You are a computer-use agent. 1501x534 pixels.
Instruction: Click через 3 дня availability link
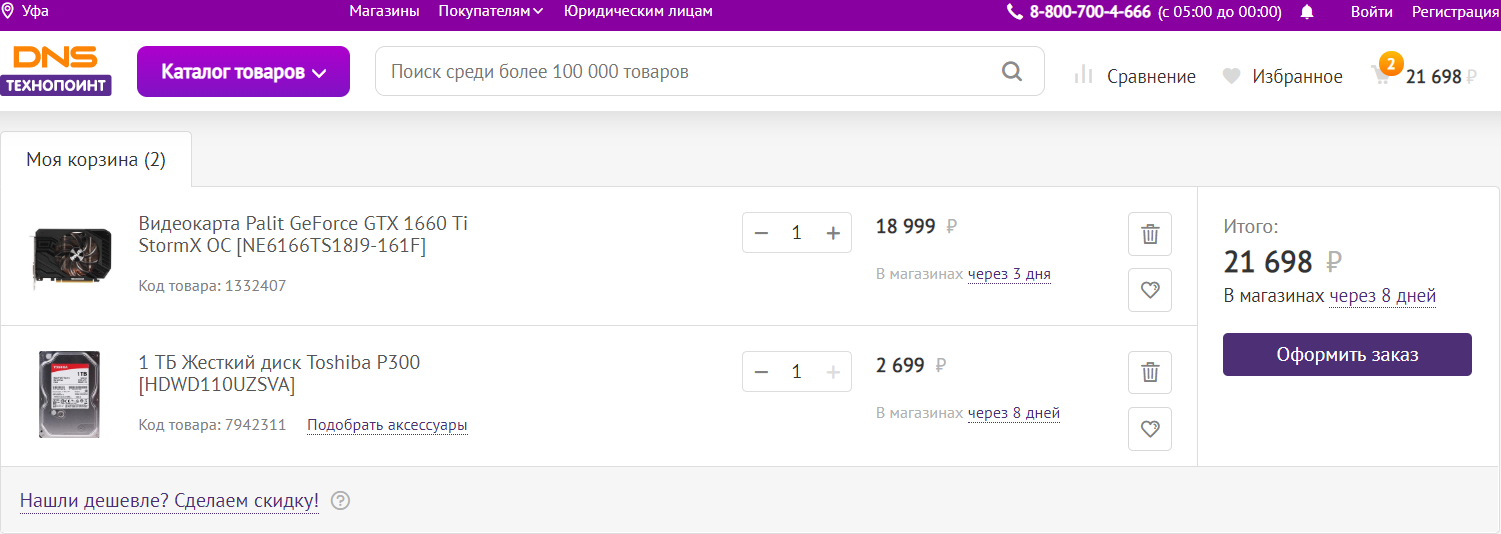pyautogui.click(x=1009, y=274)
